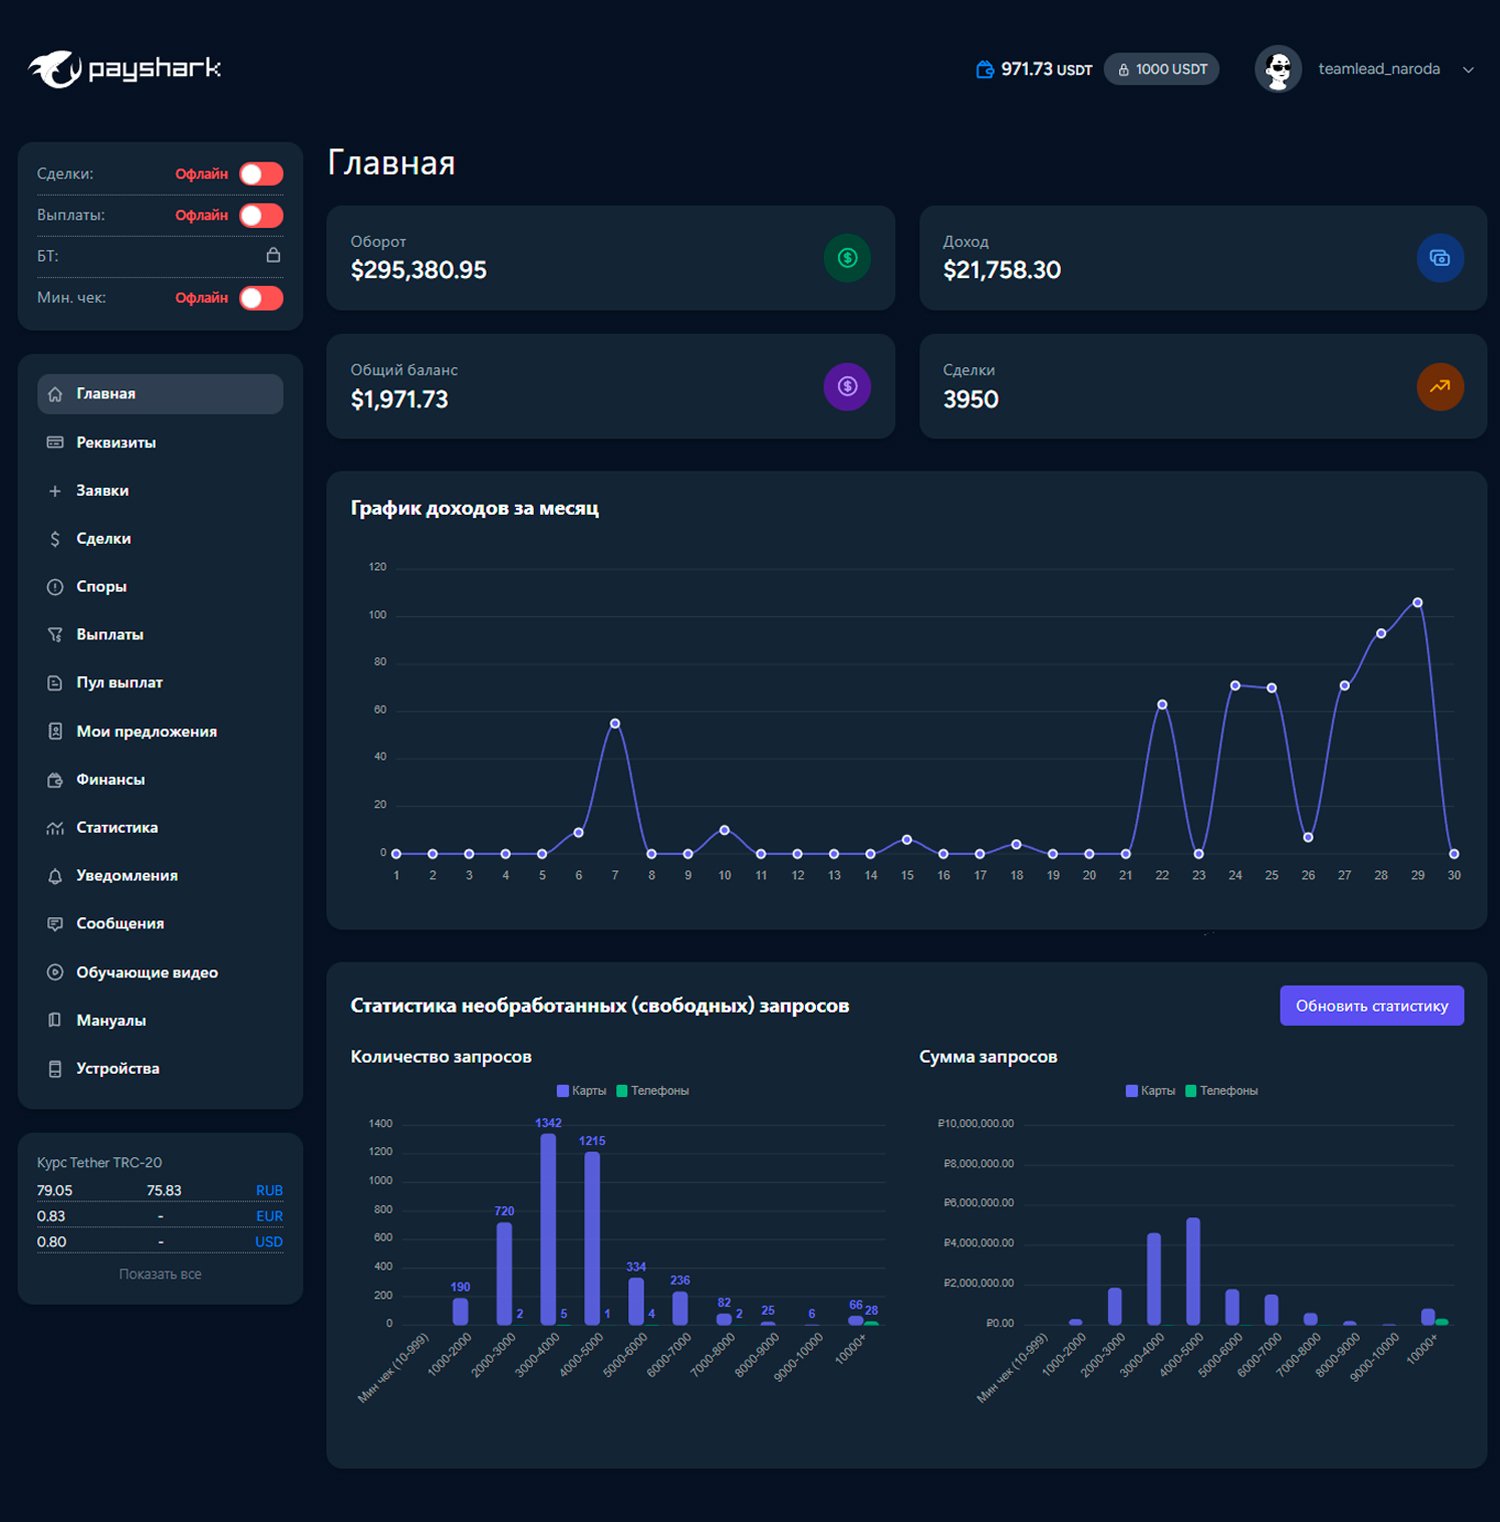Click the payshark shark logo
The height and width of the screenshot is (1522, 1500).
click(x=56, y=69)
